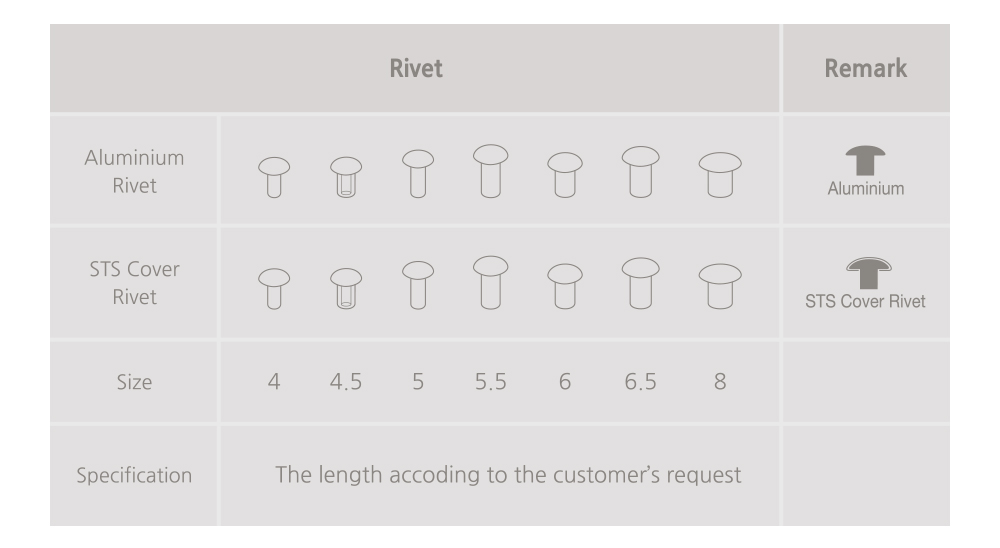The width and height of the screenshot is (1000, 548).
Task: Select the Aluminium Rivet row label
Action: pyautogui.click(x=134, y=171)
